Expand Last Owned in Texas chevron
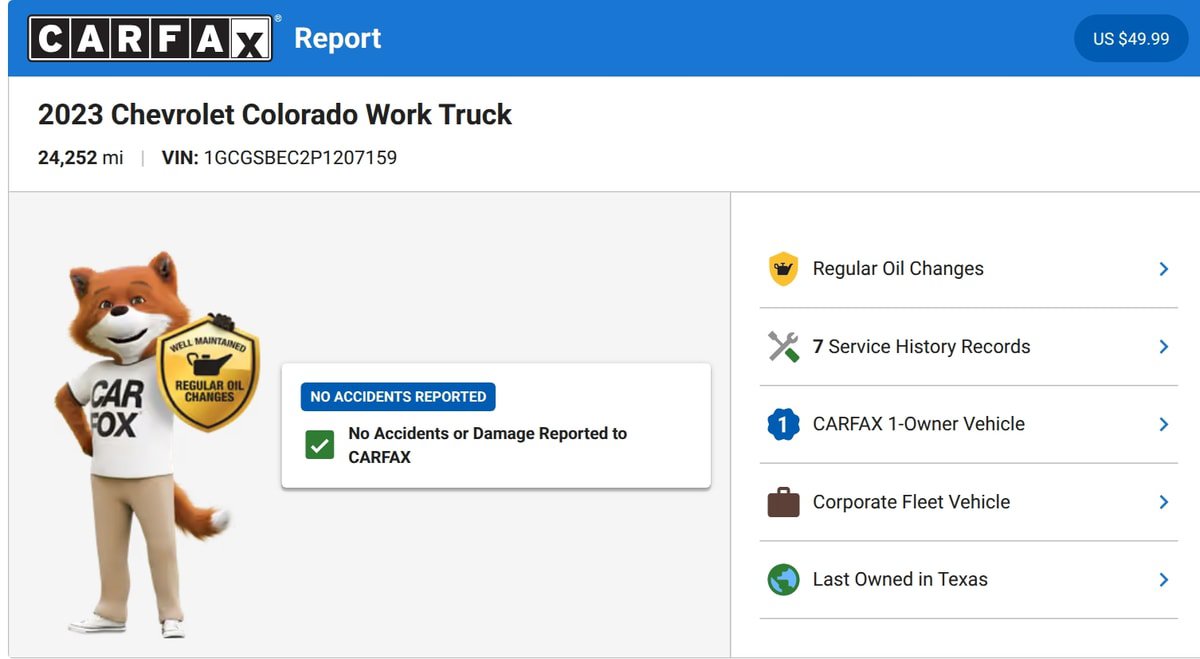This screenshot has width=1200, height=659. tap(1163, 580)
